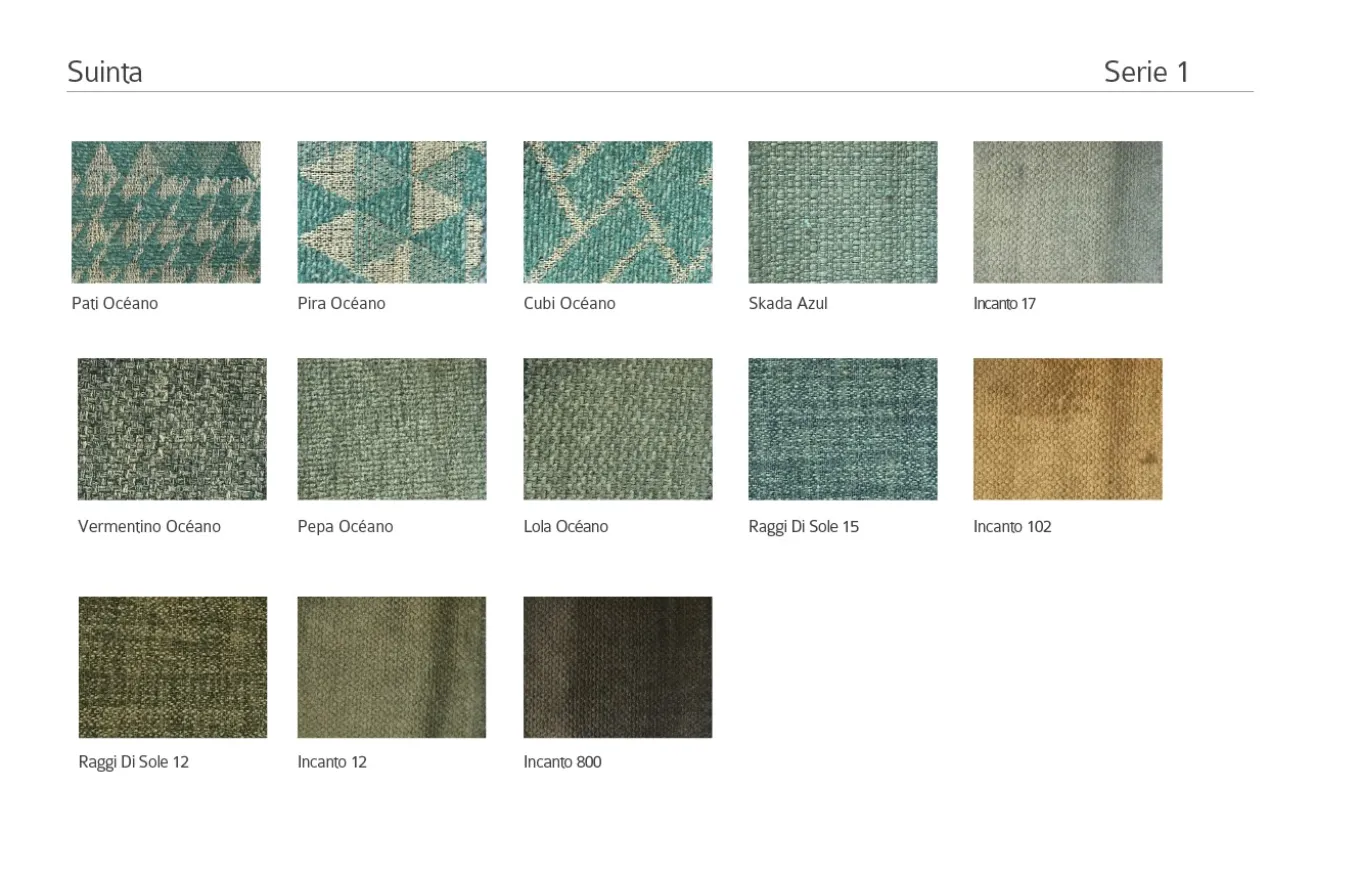The height and width of the screenshot is (875, 1360).
Task: Click the Raggi Di Sole 15 label
Action: [x=803, y=526]
